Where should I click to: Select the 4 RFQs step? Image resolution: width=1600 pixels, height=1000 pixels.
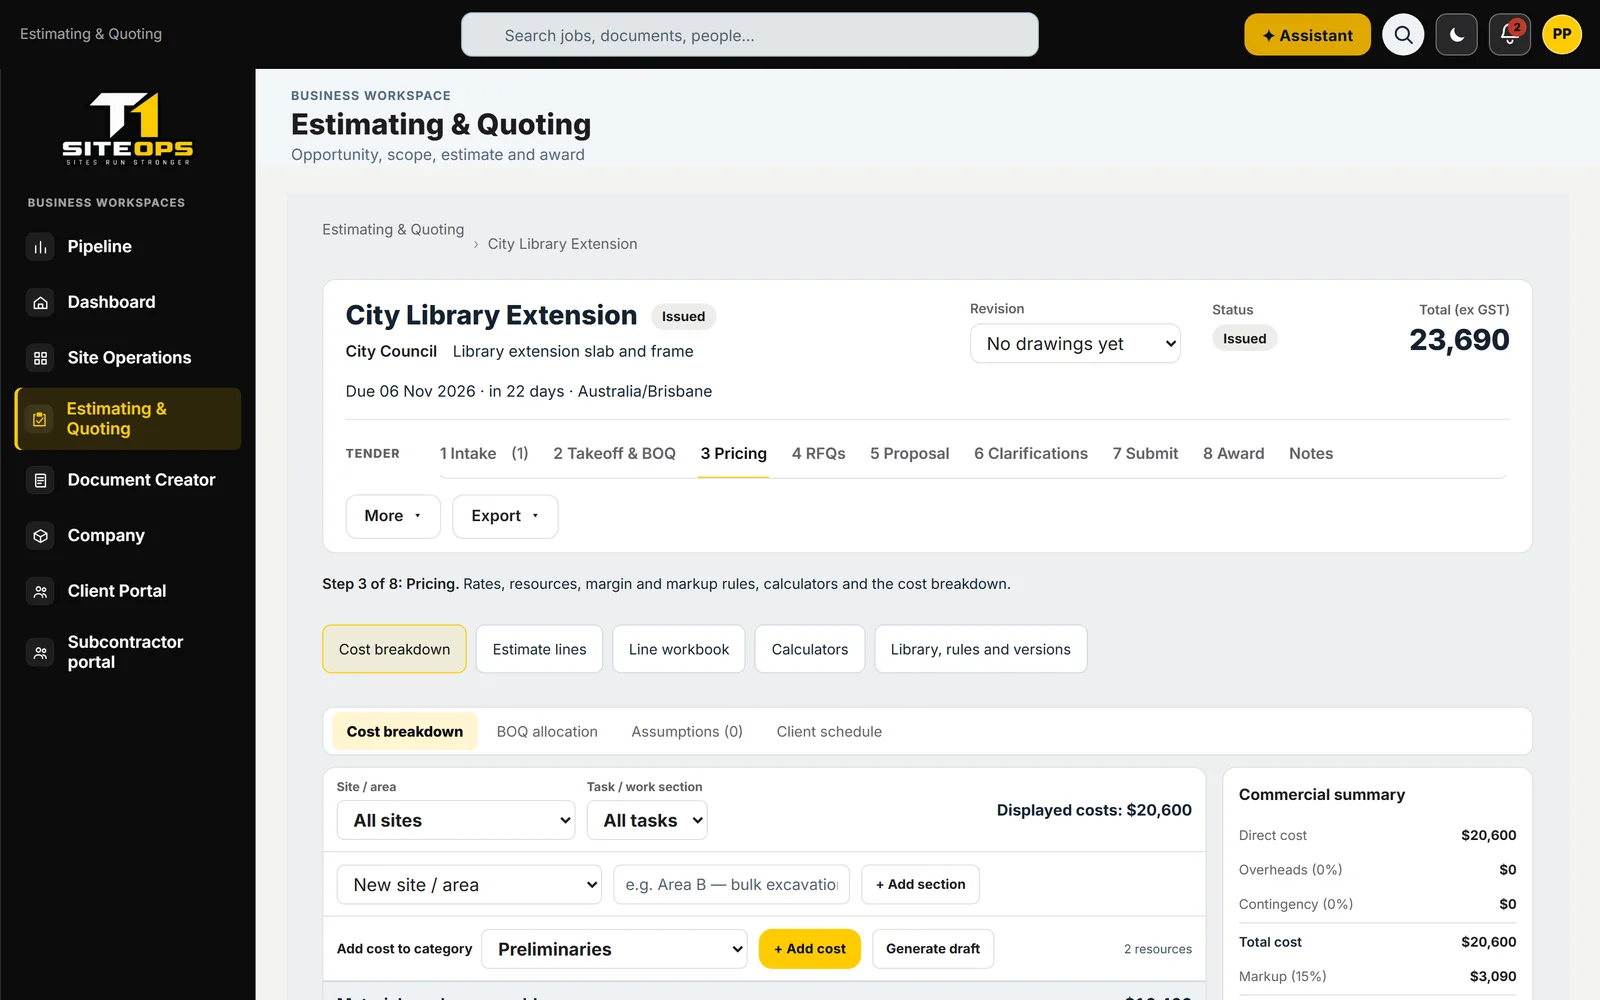point(818,454)
